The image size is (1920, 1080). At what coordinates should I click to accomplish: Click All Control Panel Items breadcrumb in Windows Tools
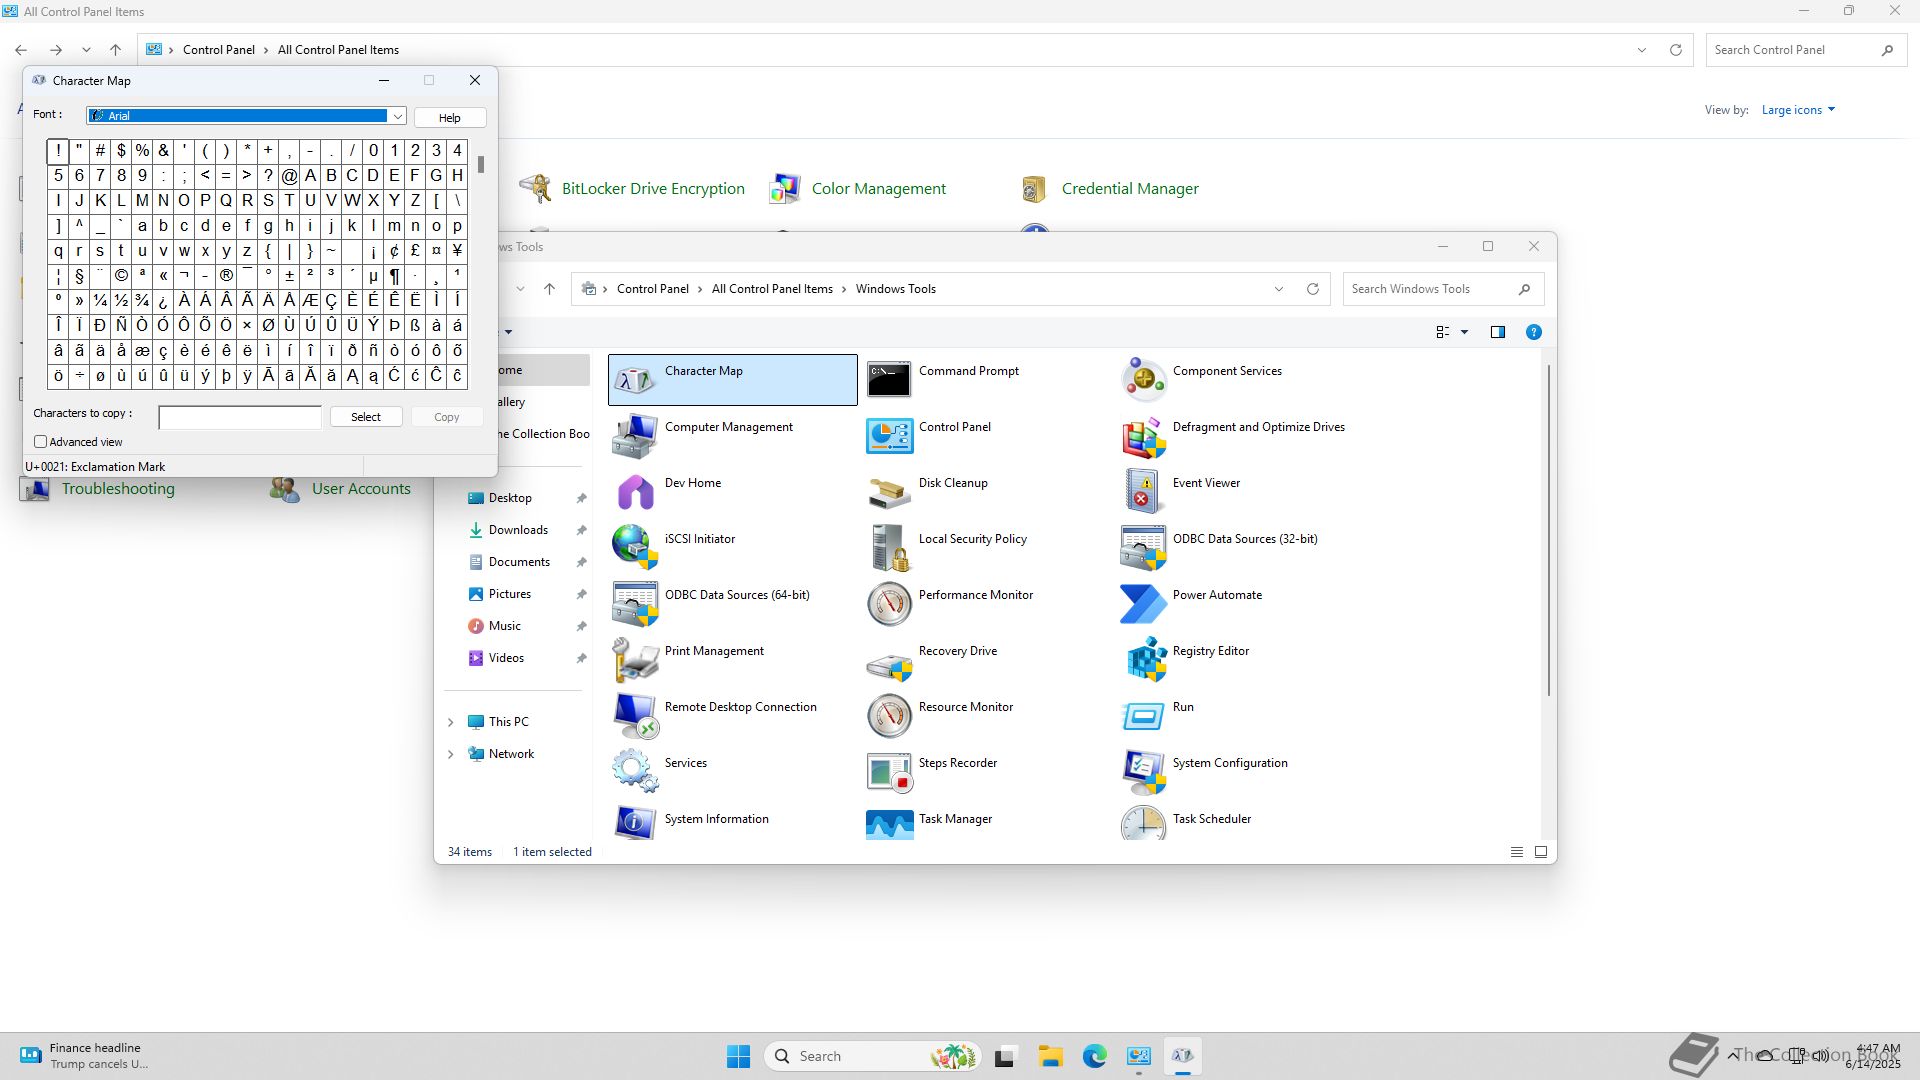[772, 289]
